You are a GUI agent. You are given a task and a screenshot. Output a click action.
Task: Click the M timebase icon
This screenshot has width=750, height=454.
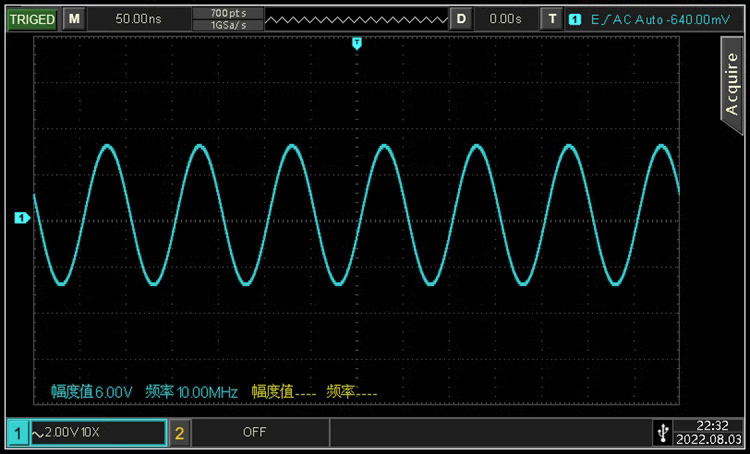tap(74, 19)
